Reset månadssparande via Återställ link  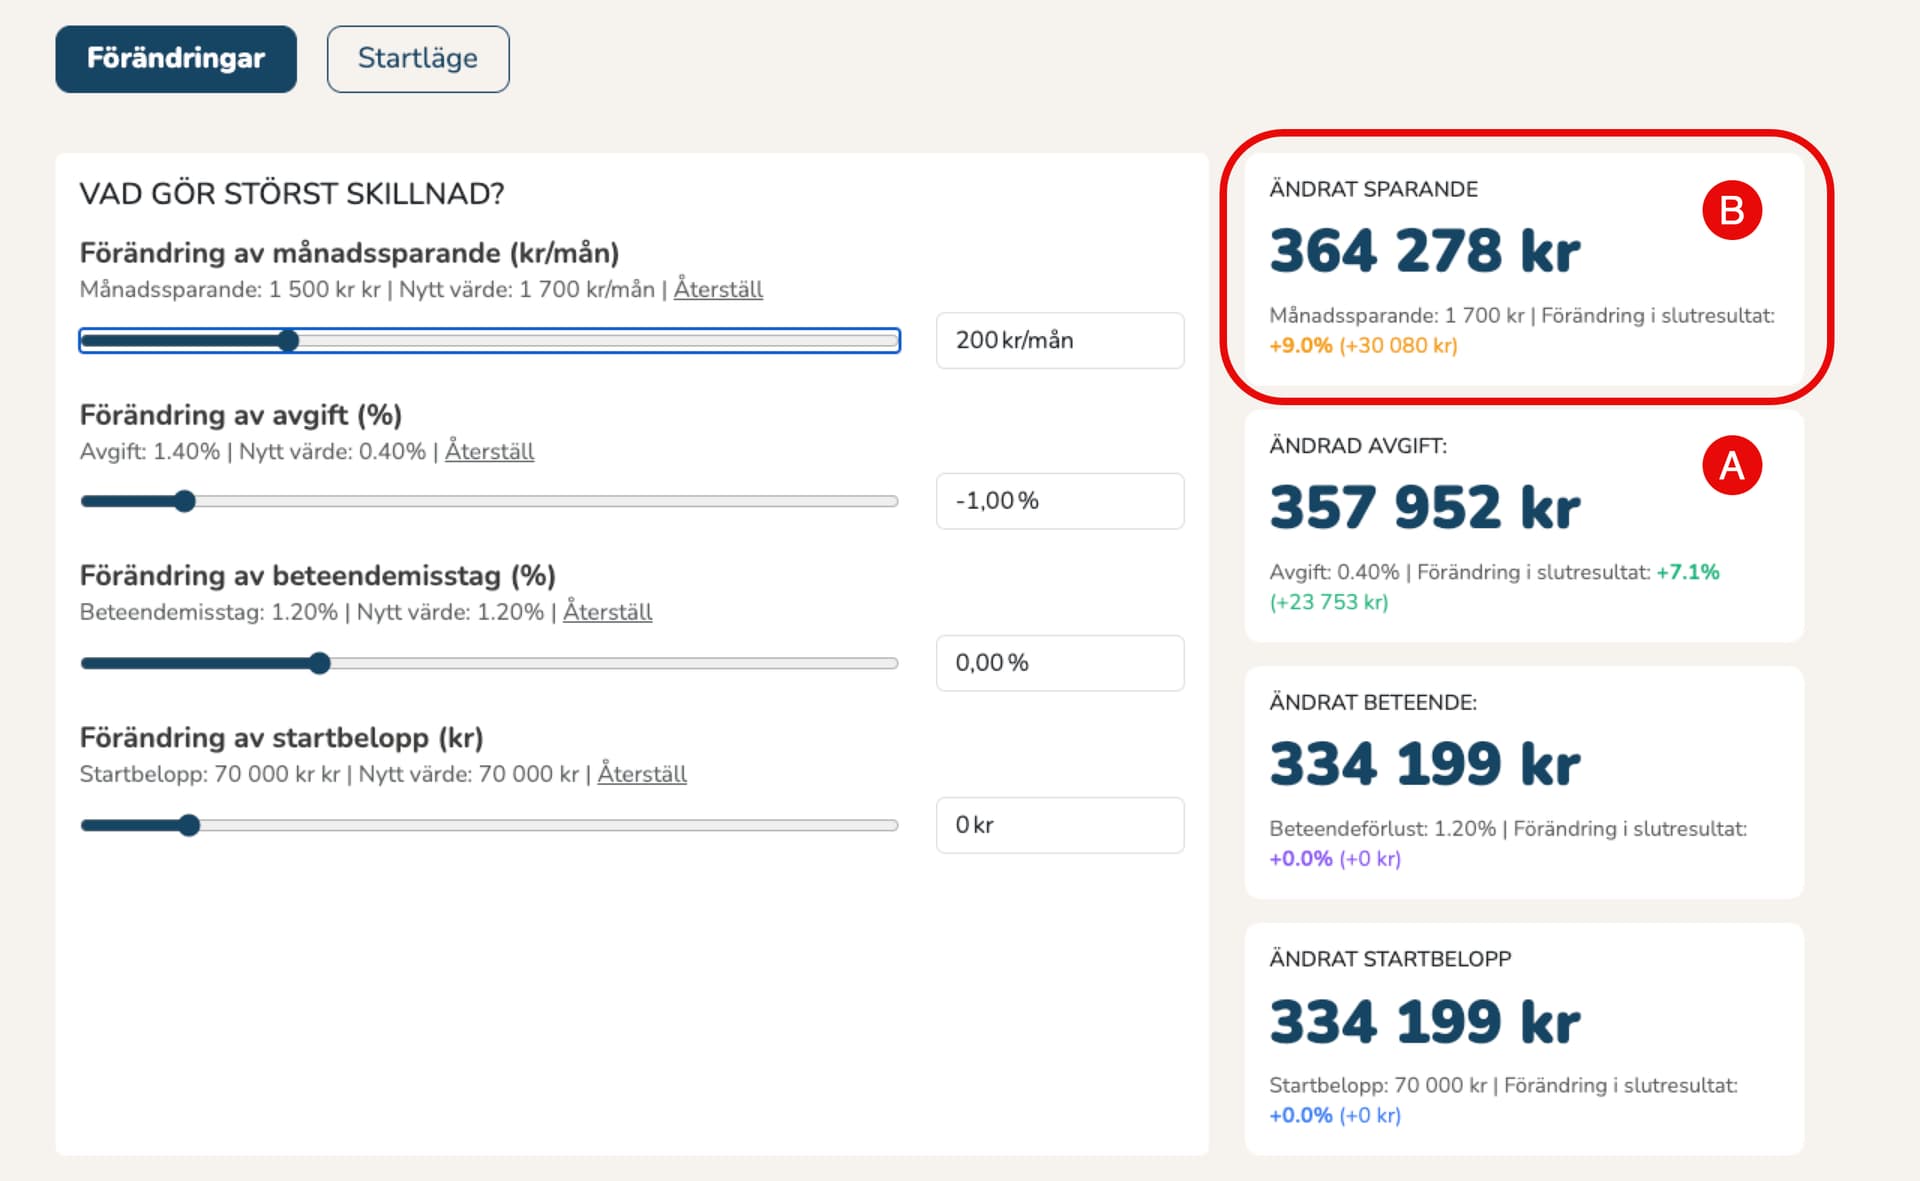[x=718, y=290]
